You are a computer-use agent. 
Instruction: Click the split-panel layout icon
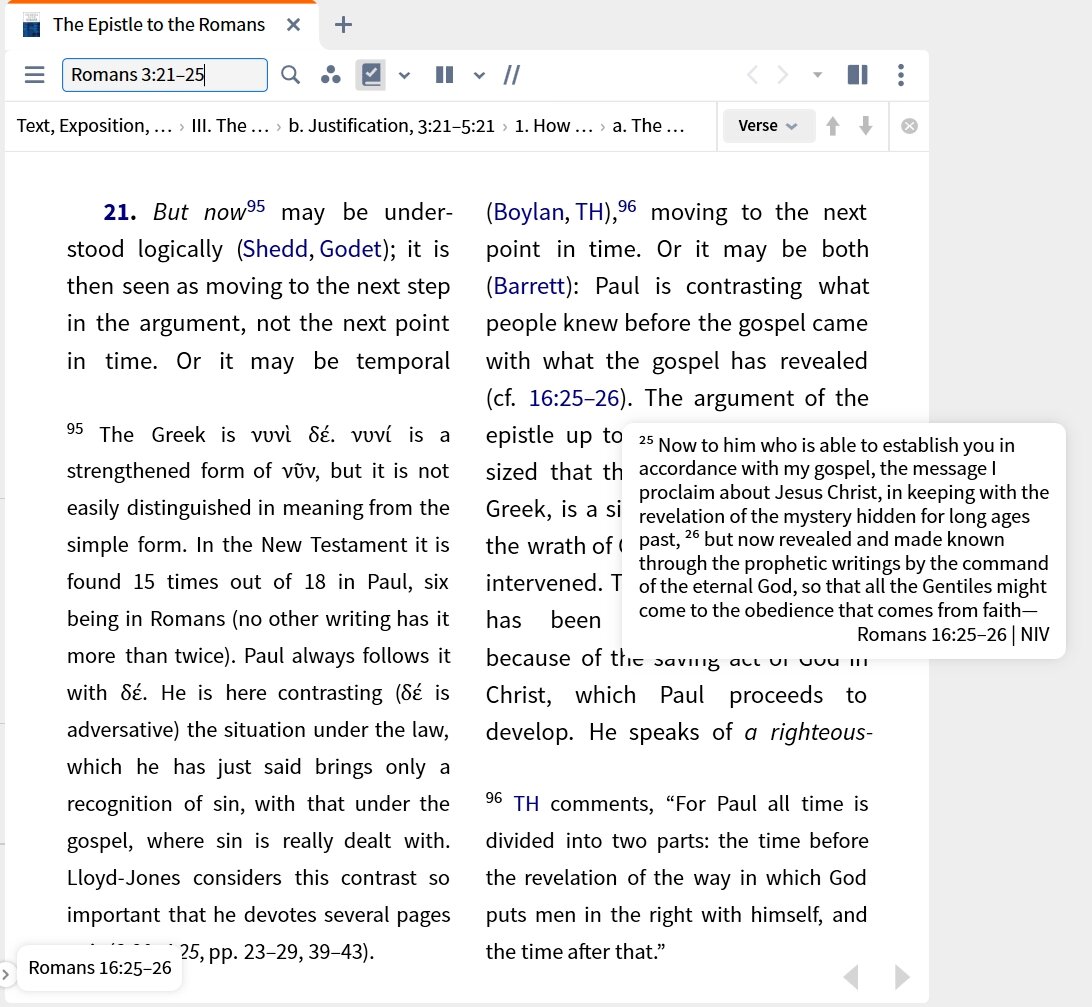point(857,75)
